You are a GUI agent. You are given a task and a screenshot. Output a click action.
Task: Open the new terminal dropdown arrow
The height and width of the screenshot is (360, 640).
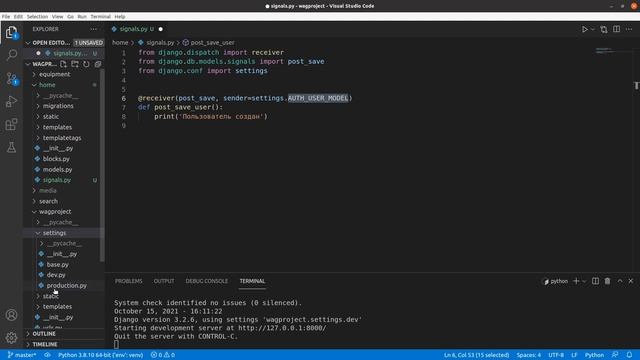pyautogui.click(x=584, y=281)
